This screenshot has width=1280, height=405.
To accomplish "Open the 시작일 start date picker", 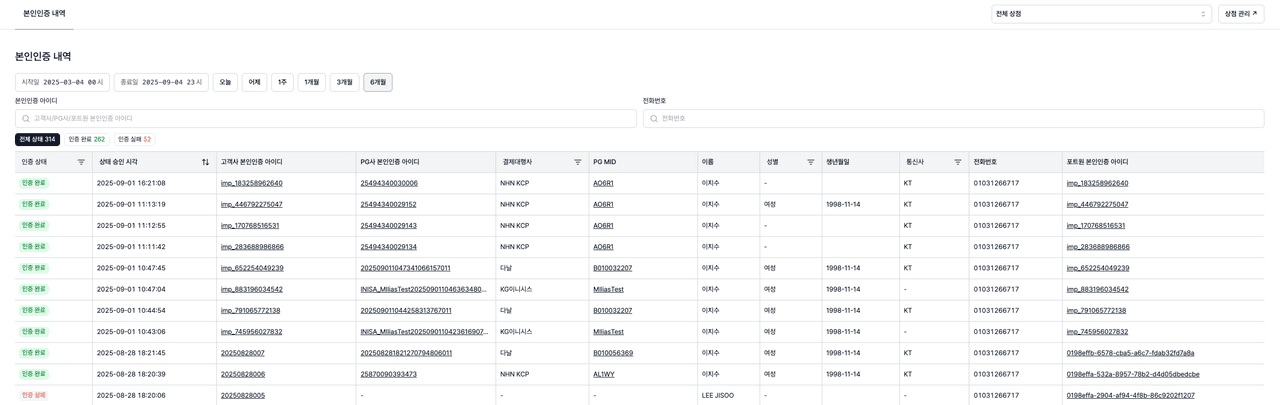I will (62, 82).
